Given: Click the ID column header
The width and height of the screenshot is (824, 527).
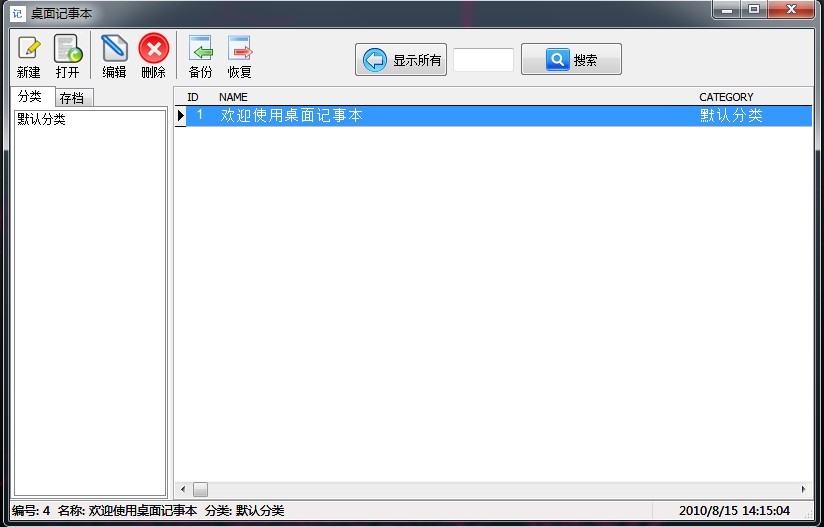Looking at the screenshot, I should (193, 97).
